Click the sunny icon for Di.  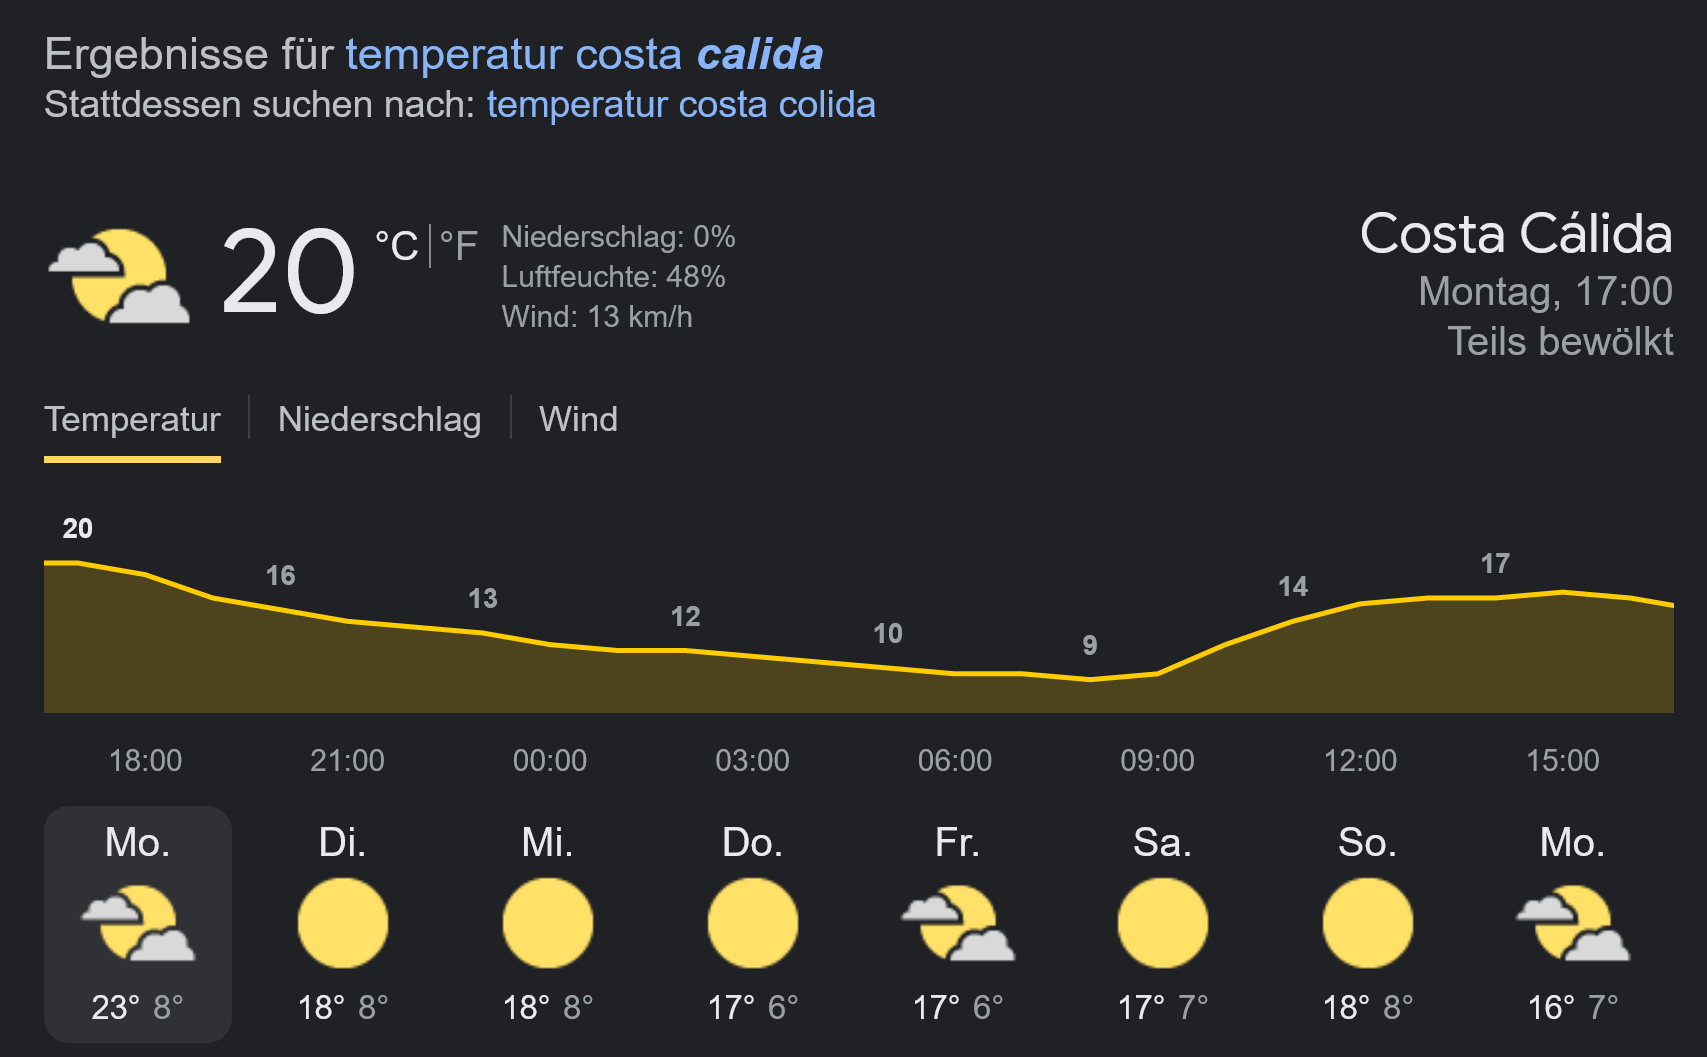point(342,923)
